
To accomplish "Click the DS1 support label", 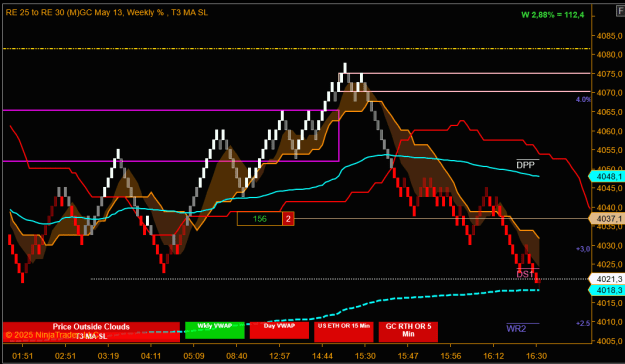I will 526,274.
